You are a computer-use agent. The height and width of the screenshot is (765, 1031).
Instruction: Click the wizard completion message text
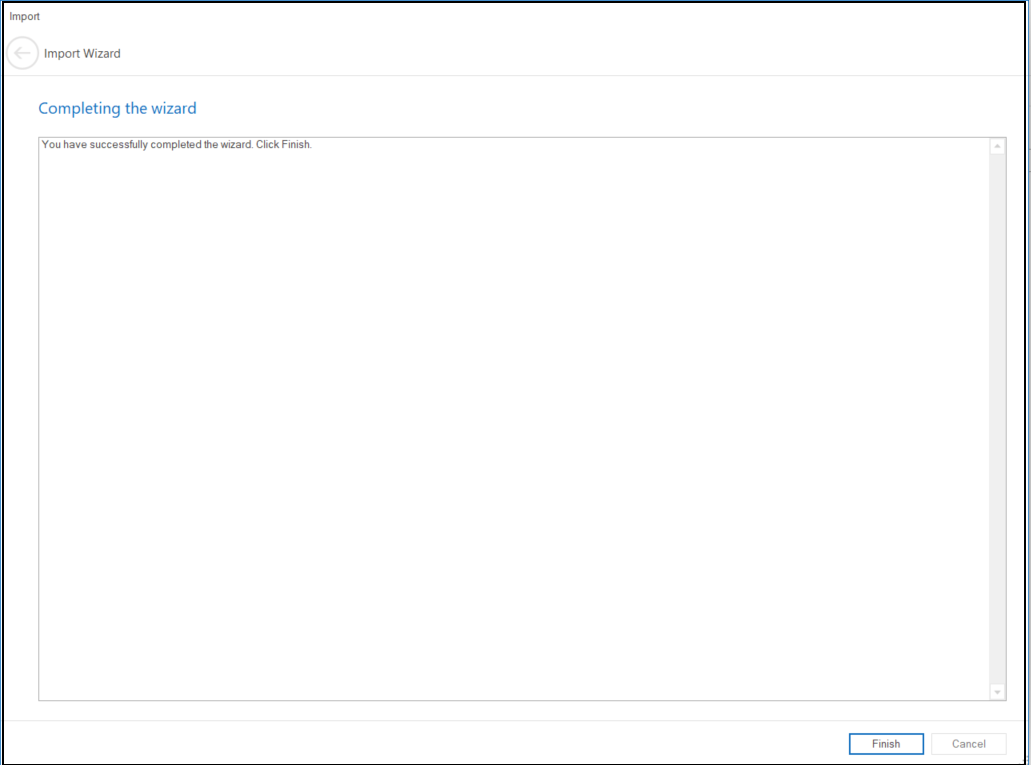(177, 145)
